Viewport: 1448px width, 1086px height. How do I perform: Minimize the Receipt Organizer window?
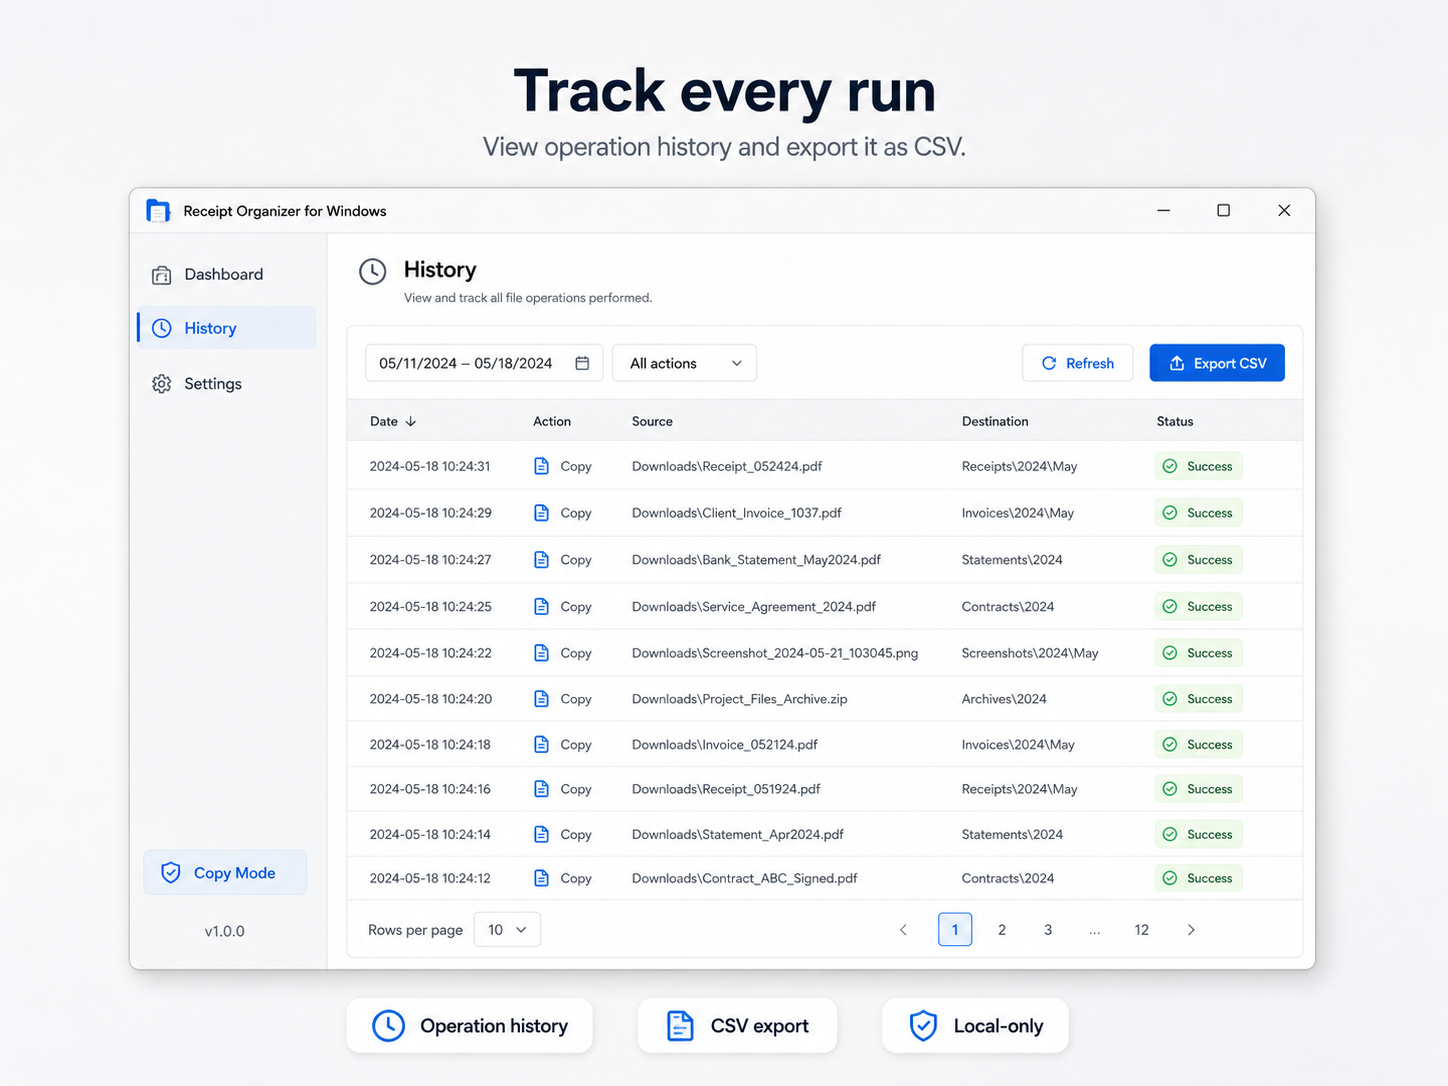(x=1164, y=210)
